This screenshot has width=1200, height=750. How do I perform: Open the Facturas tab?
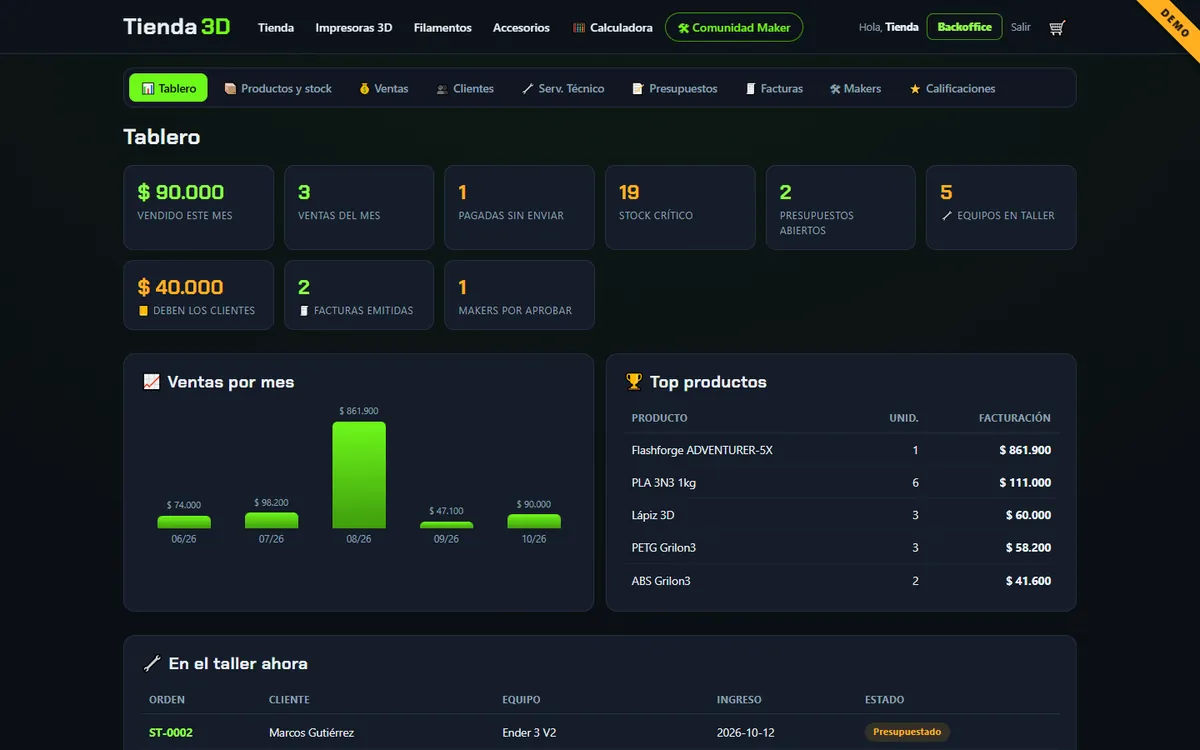click(x=774, y=88)
